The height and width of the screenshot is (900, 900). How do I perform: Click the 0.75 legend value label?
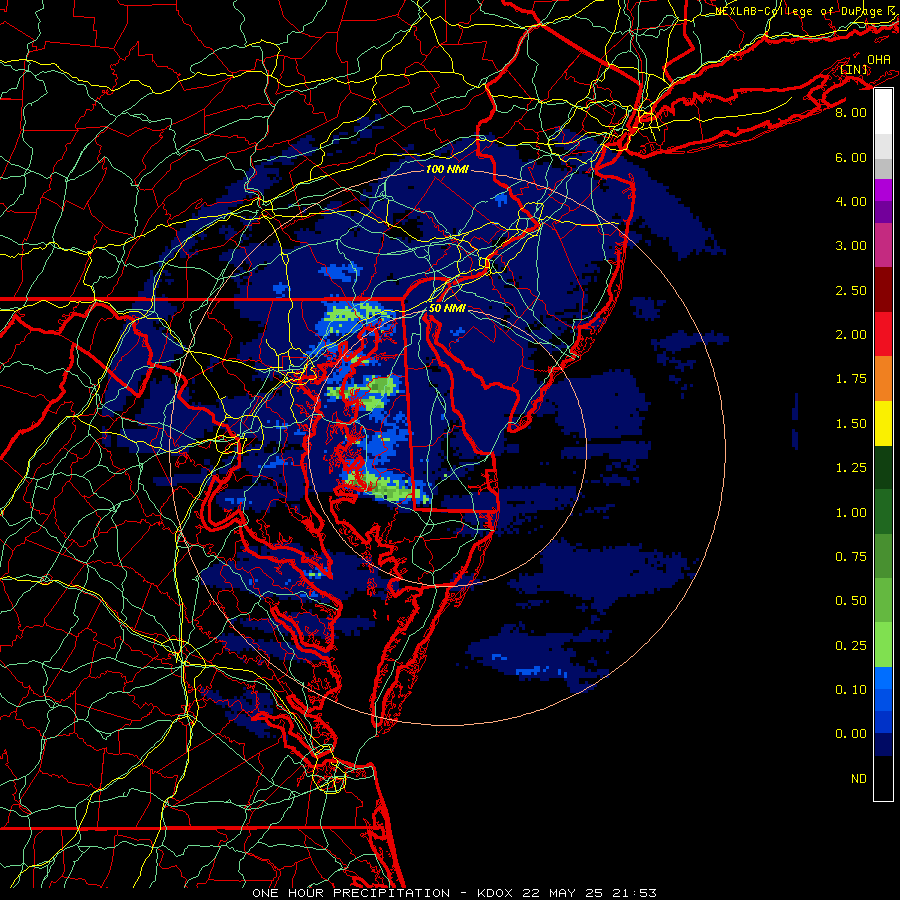(x=851, y=557)
